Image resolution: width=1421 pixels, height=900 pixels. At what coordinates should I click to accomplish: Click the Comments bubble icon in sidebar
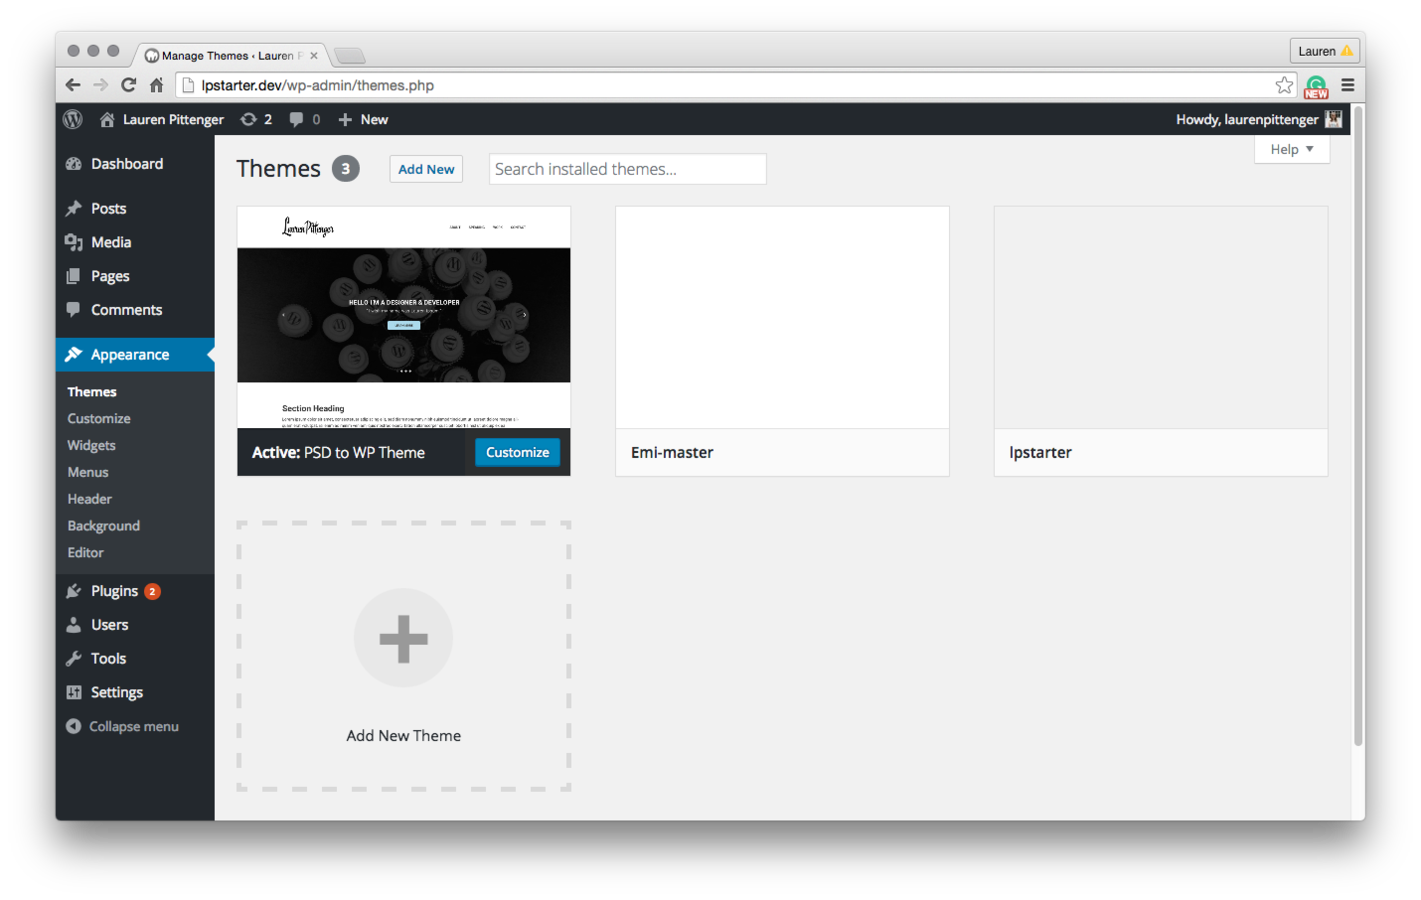point(73,310)
